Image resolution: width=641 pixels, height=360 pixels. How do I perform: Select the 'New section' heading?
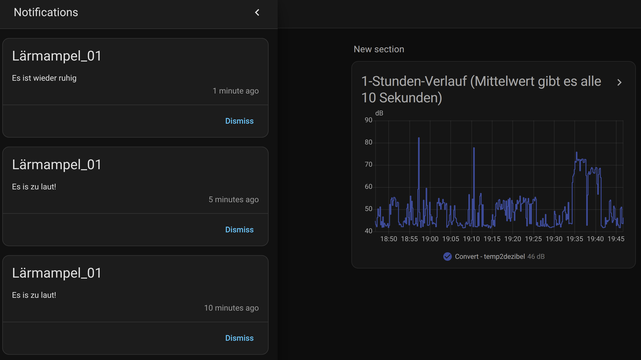click(x=379, y=49)
